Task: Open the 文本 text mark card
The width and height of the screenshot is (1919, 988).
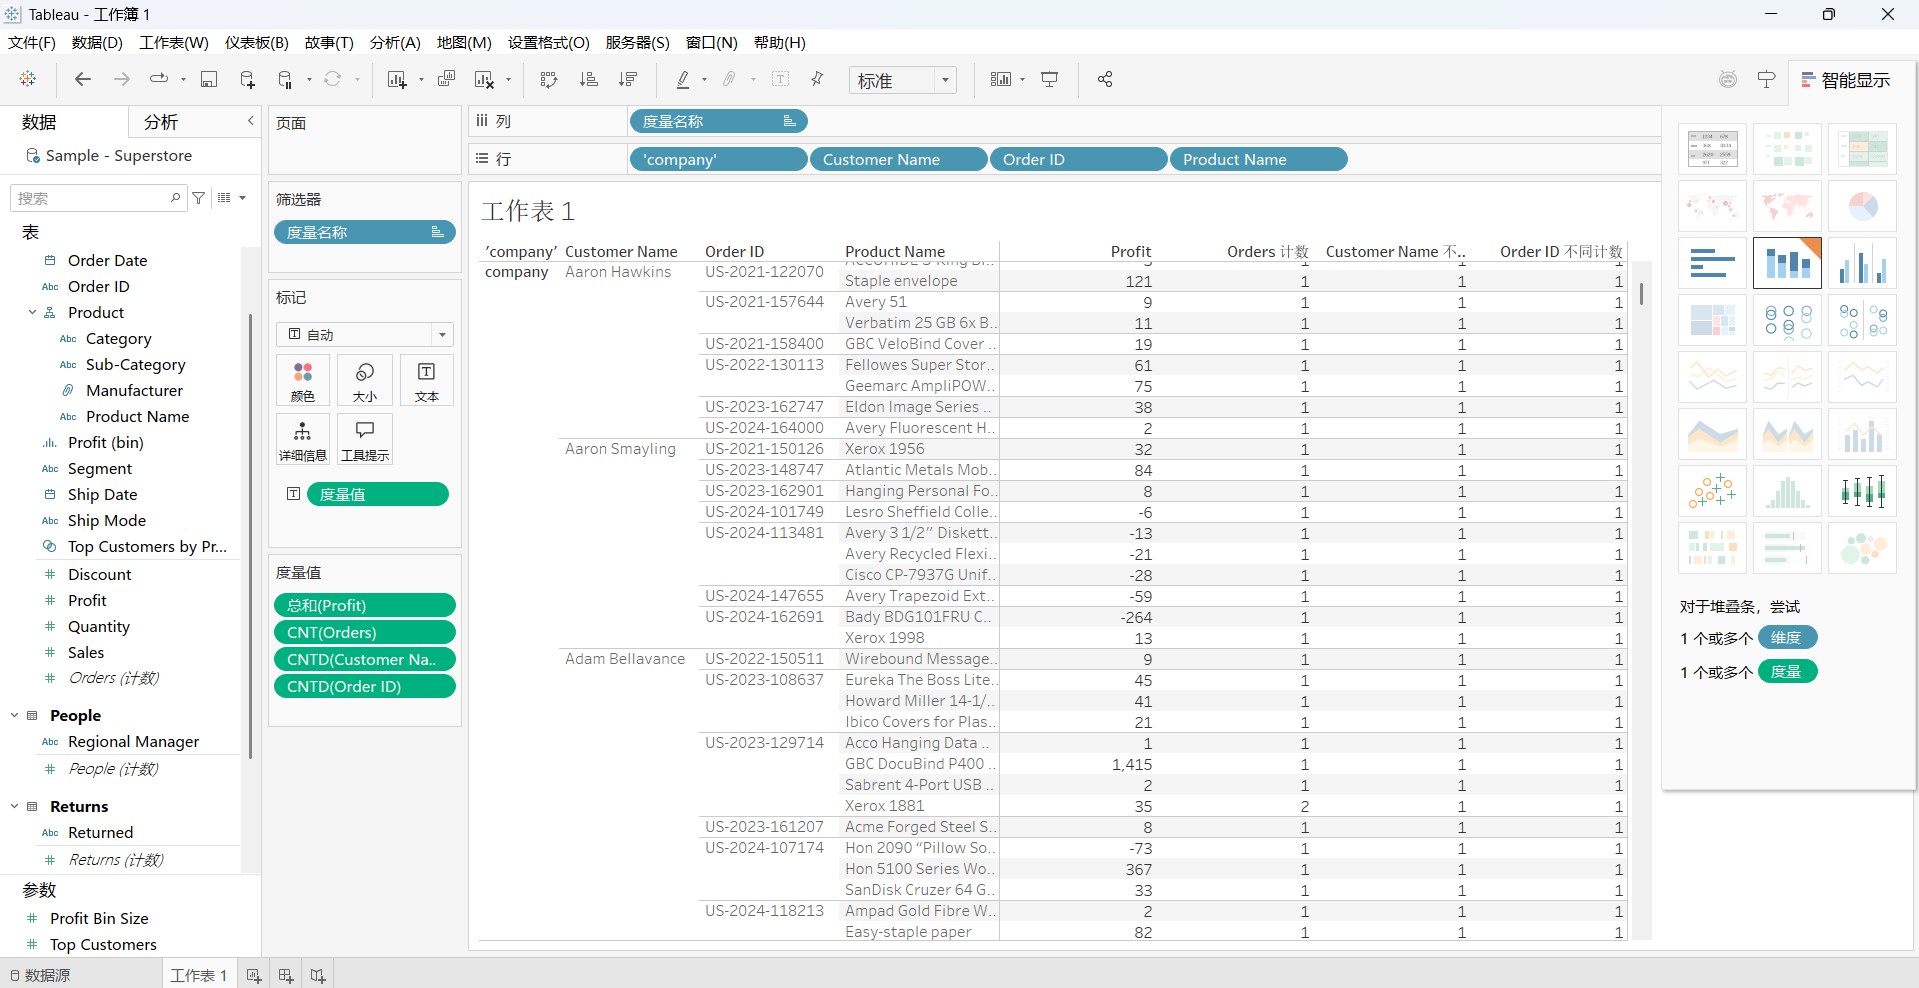Action: point(427,381)
